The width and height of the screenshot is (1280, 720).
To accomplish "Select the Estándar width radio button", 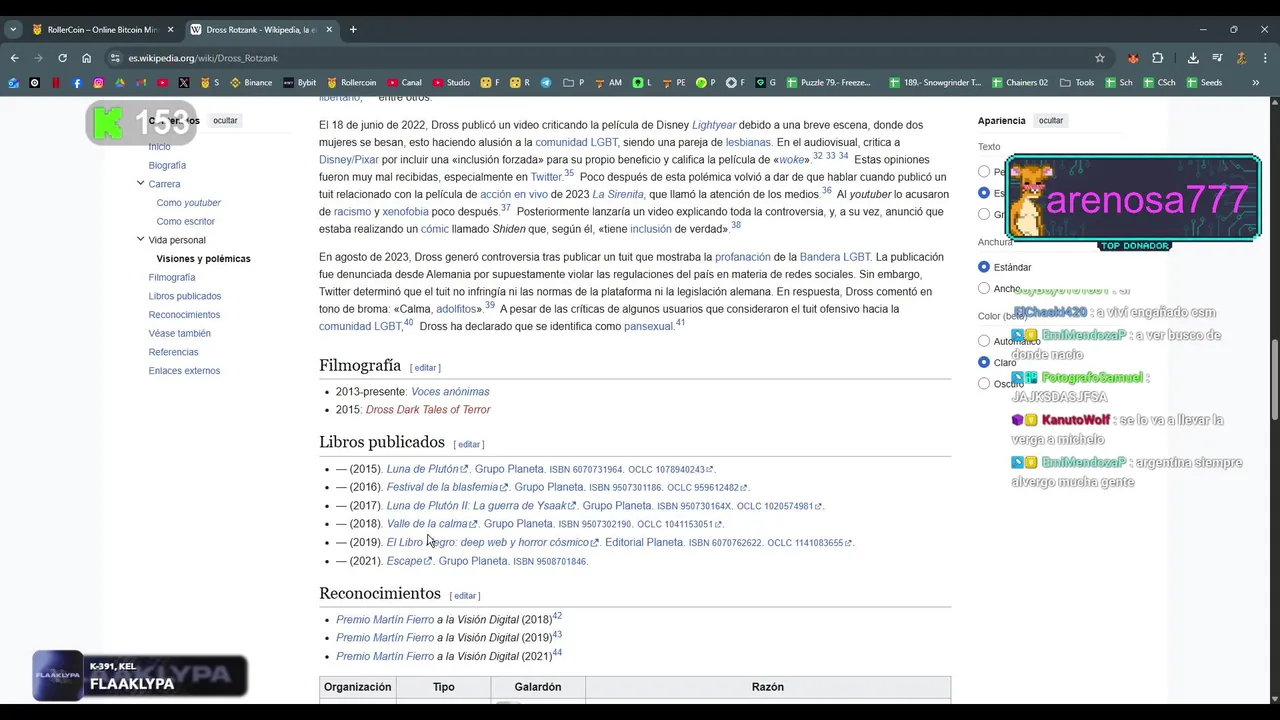I will pyautogui.click(x=984, y=267).
